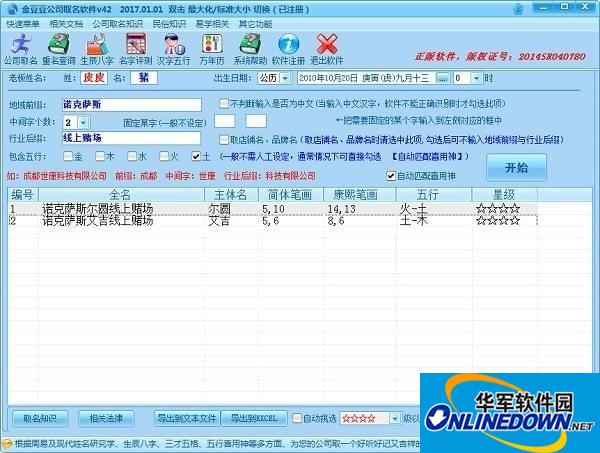Viewport: 600px width, 453px height.
Task: Open the 其它功能 menu
Action: [x=255, y=24]
